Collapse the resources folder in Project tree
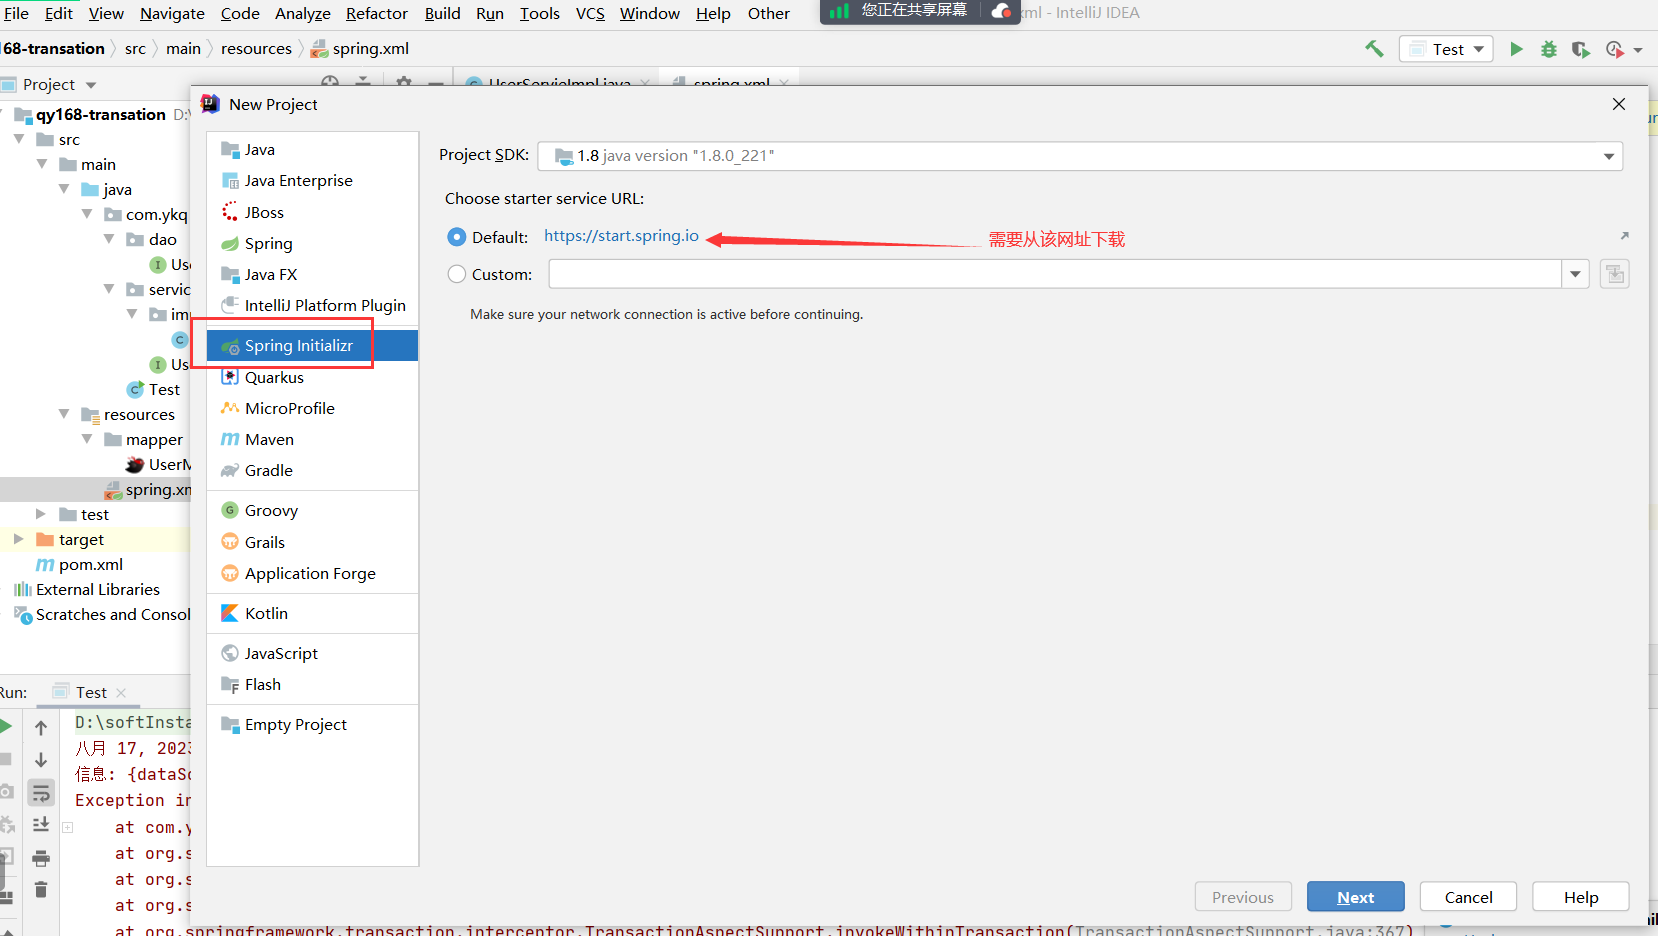The image size is (1658, 936). click(64, 414)
